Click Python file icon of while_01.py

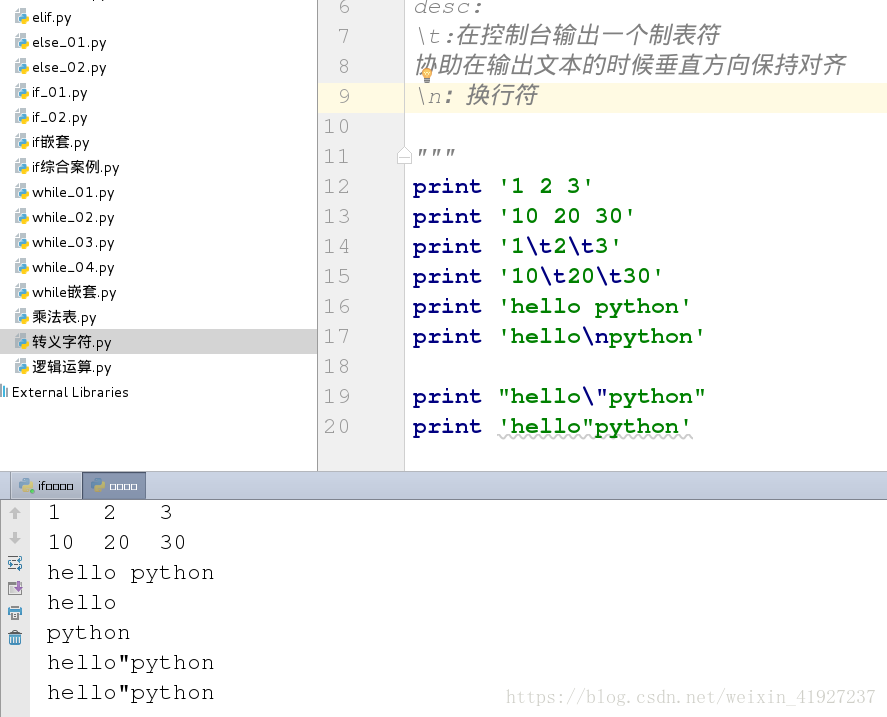(21, 192)
